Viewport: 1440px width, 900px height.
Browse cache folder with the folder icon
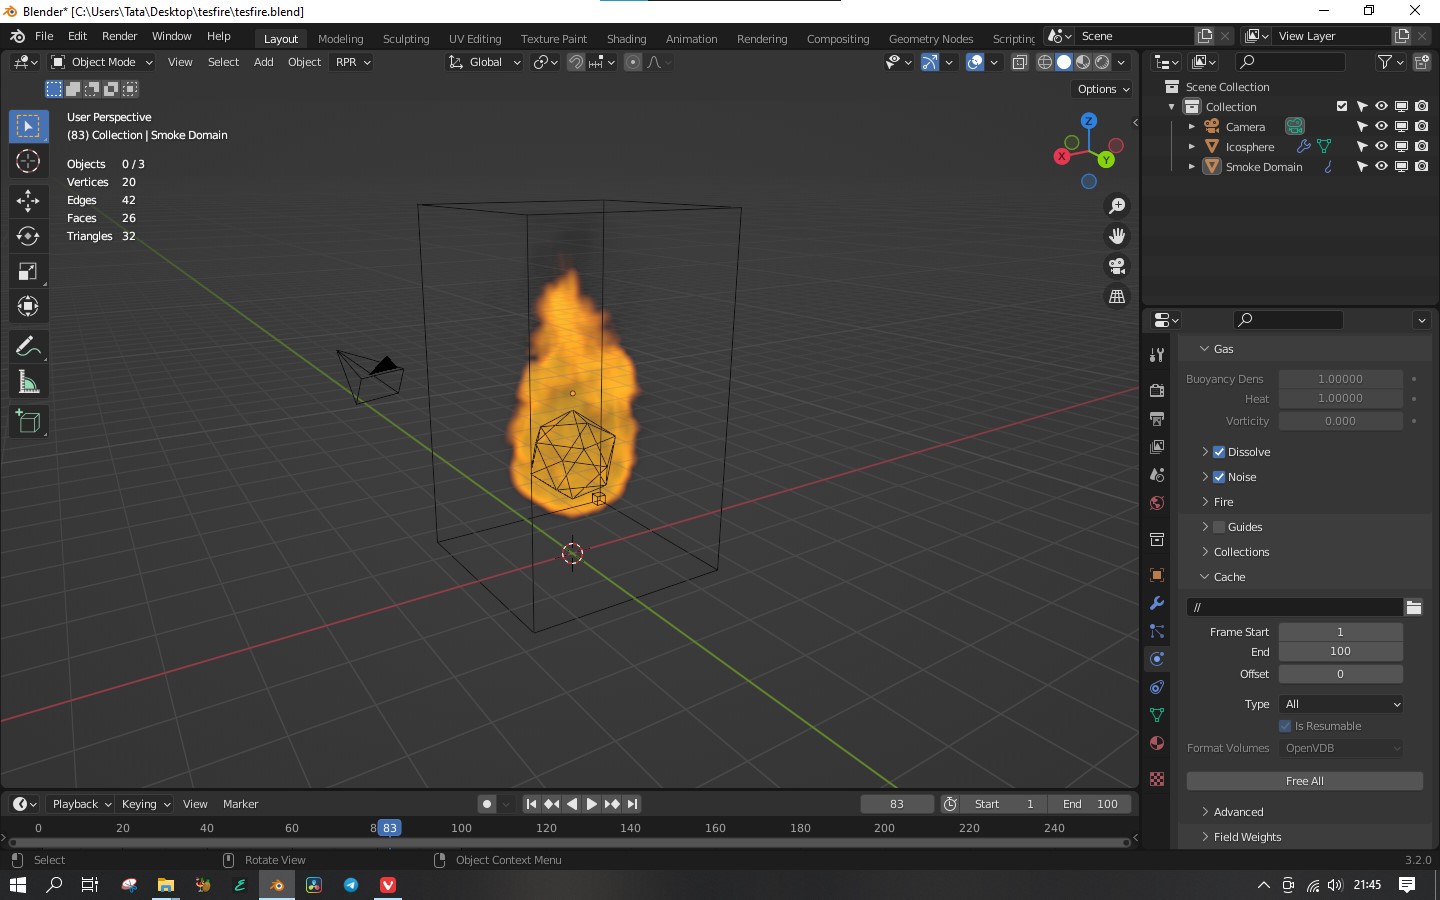(1413, 607)
